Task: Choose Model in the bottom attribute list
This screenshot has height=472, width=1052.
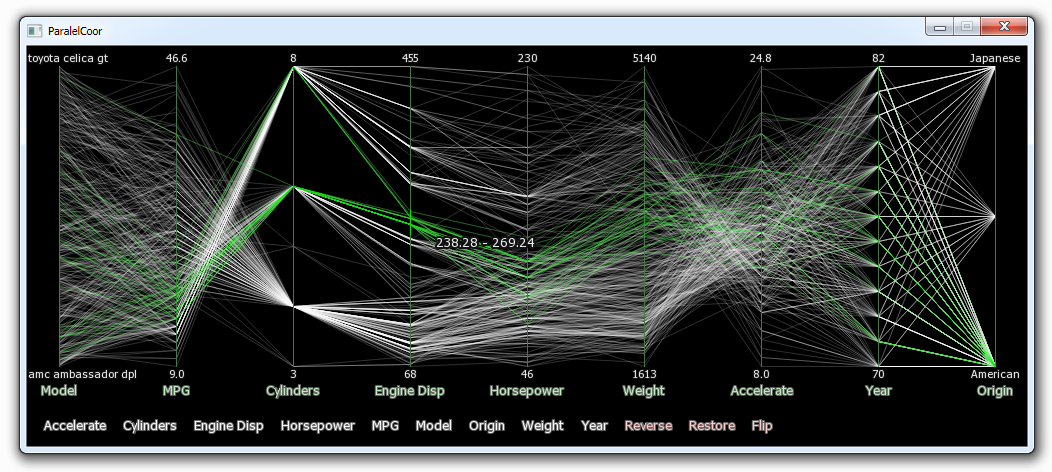Action: [433, 426]
